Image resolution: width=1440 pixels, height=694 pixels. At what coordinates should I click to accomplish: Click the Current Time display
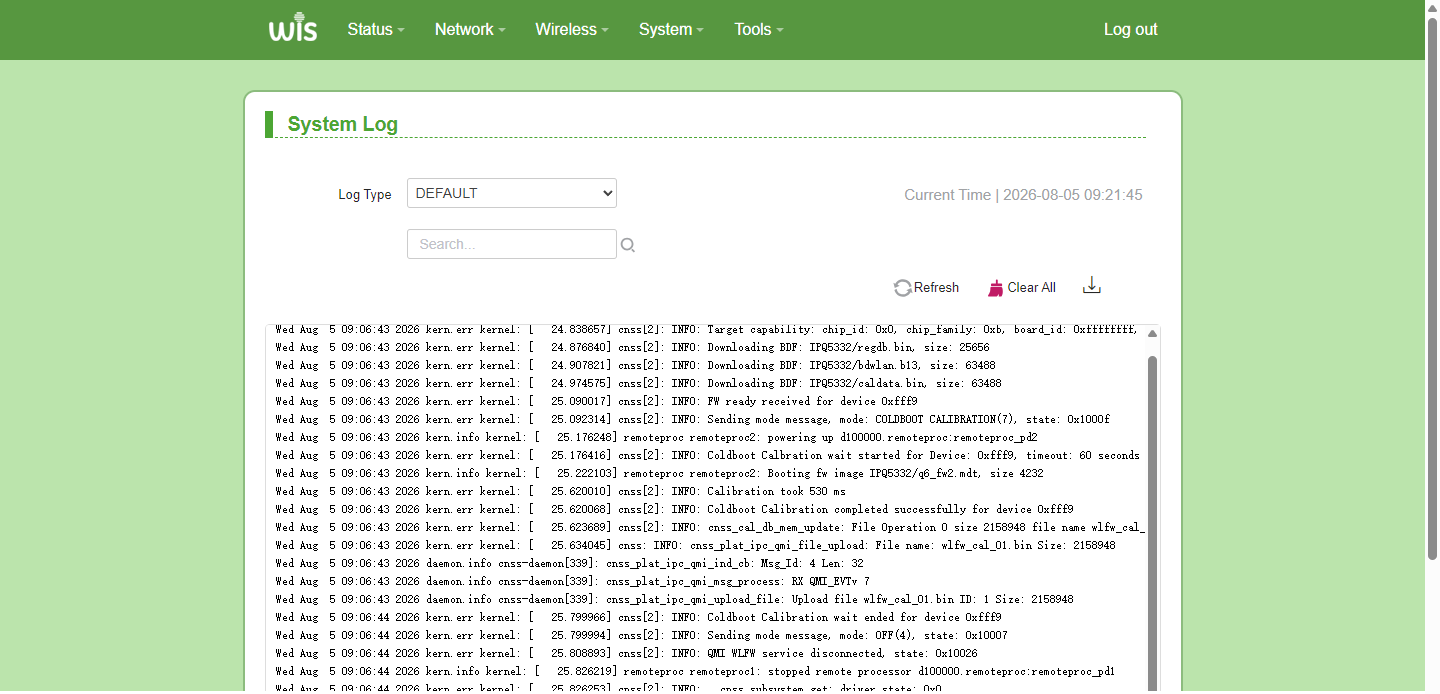click(1023, 195)
